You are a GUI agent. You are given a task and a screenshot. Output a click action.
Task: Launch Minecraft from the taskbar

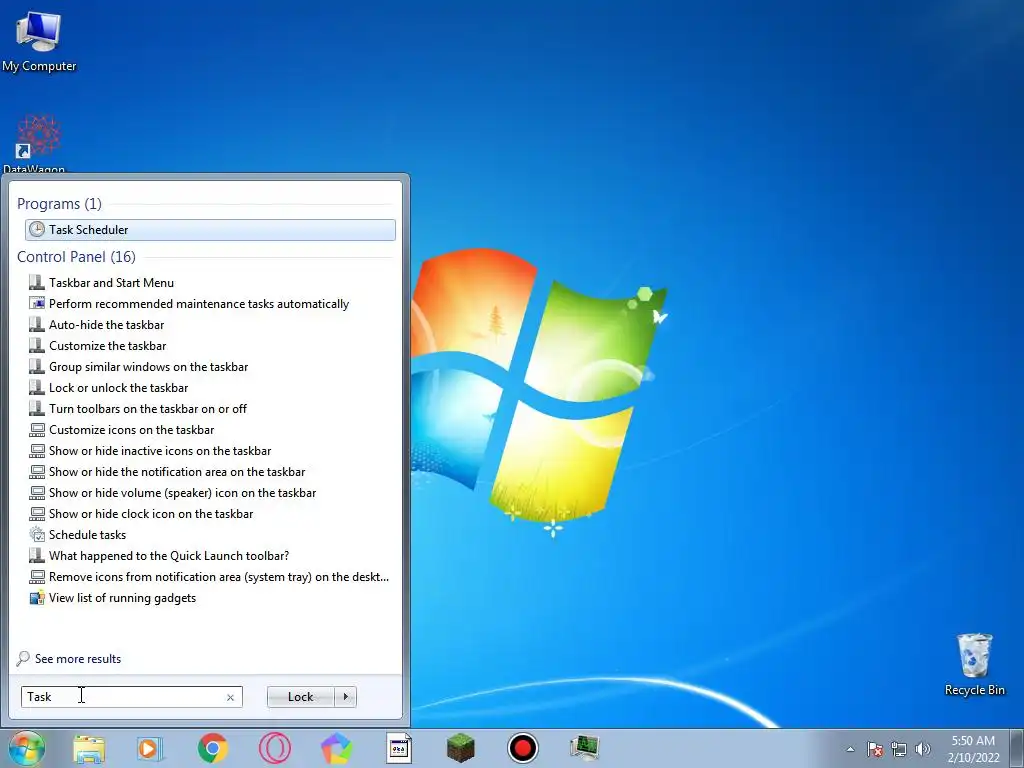460,748
